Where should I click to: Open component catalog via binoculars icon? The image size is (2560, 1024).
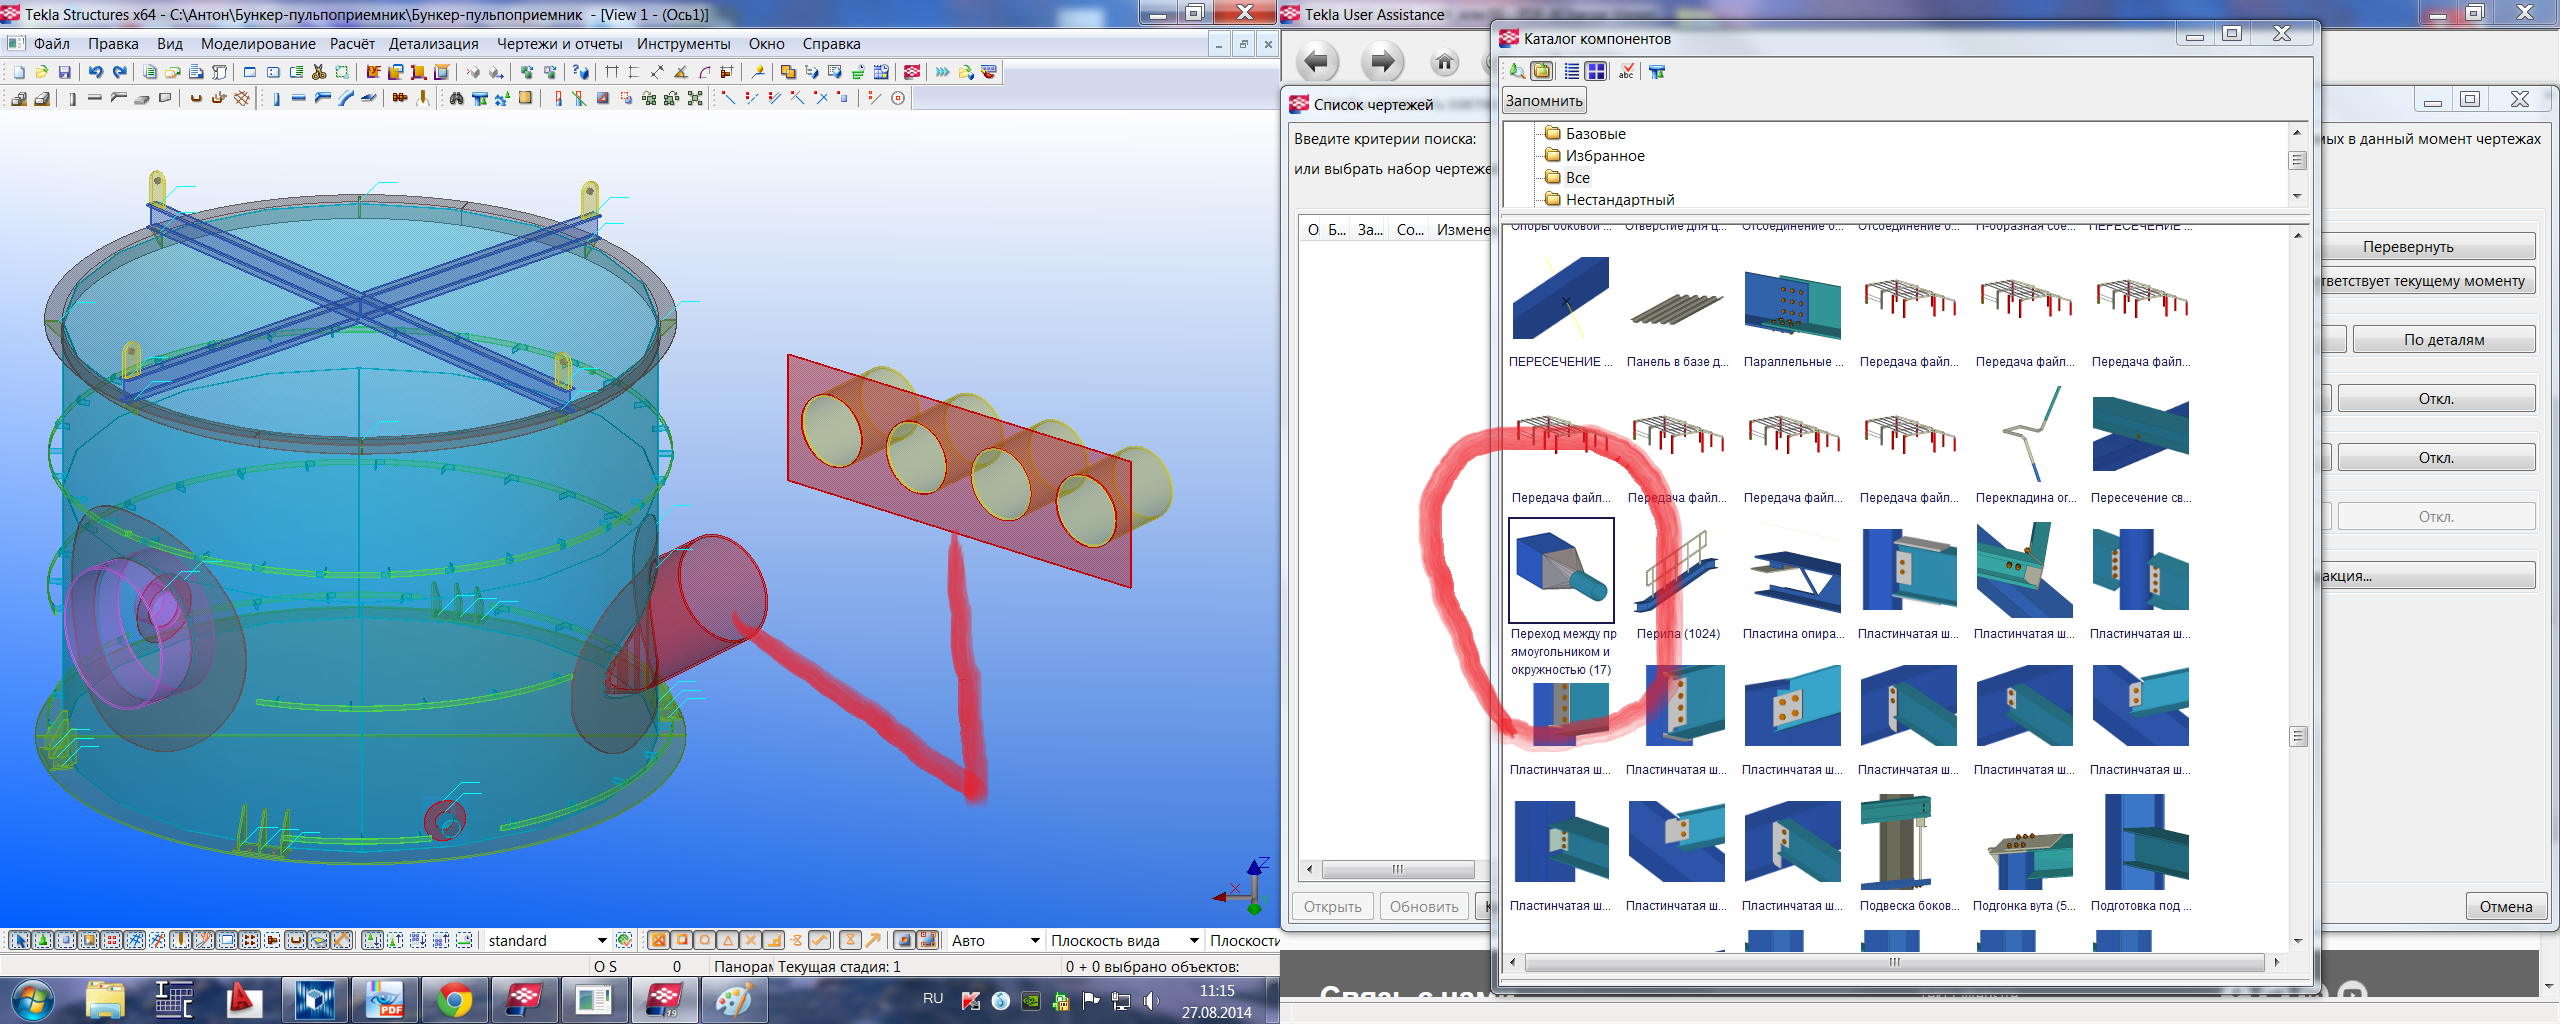(456, 98)
